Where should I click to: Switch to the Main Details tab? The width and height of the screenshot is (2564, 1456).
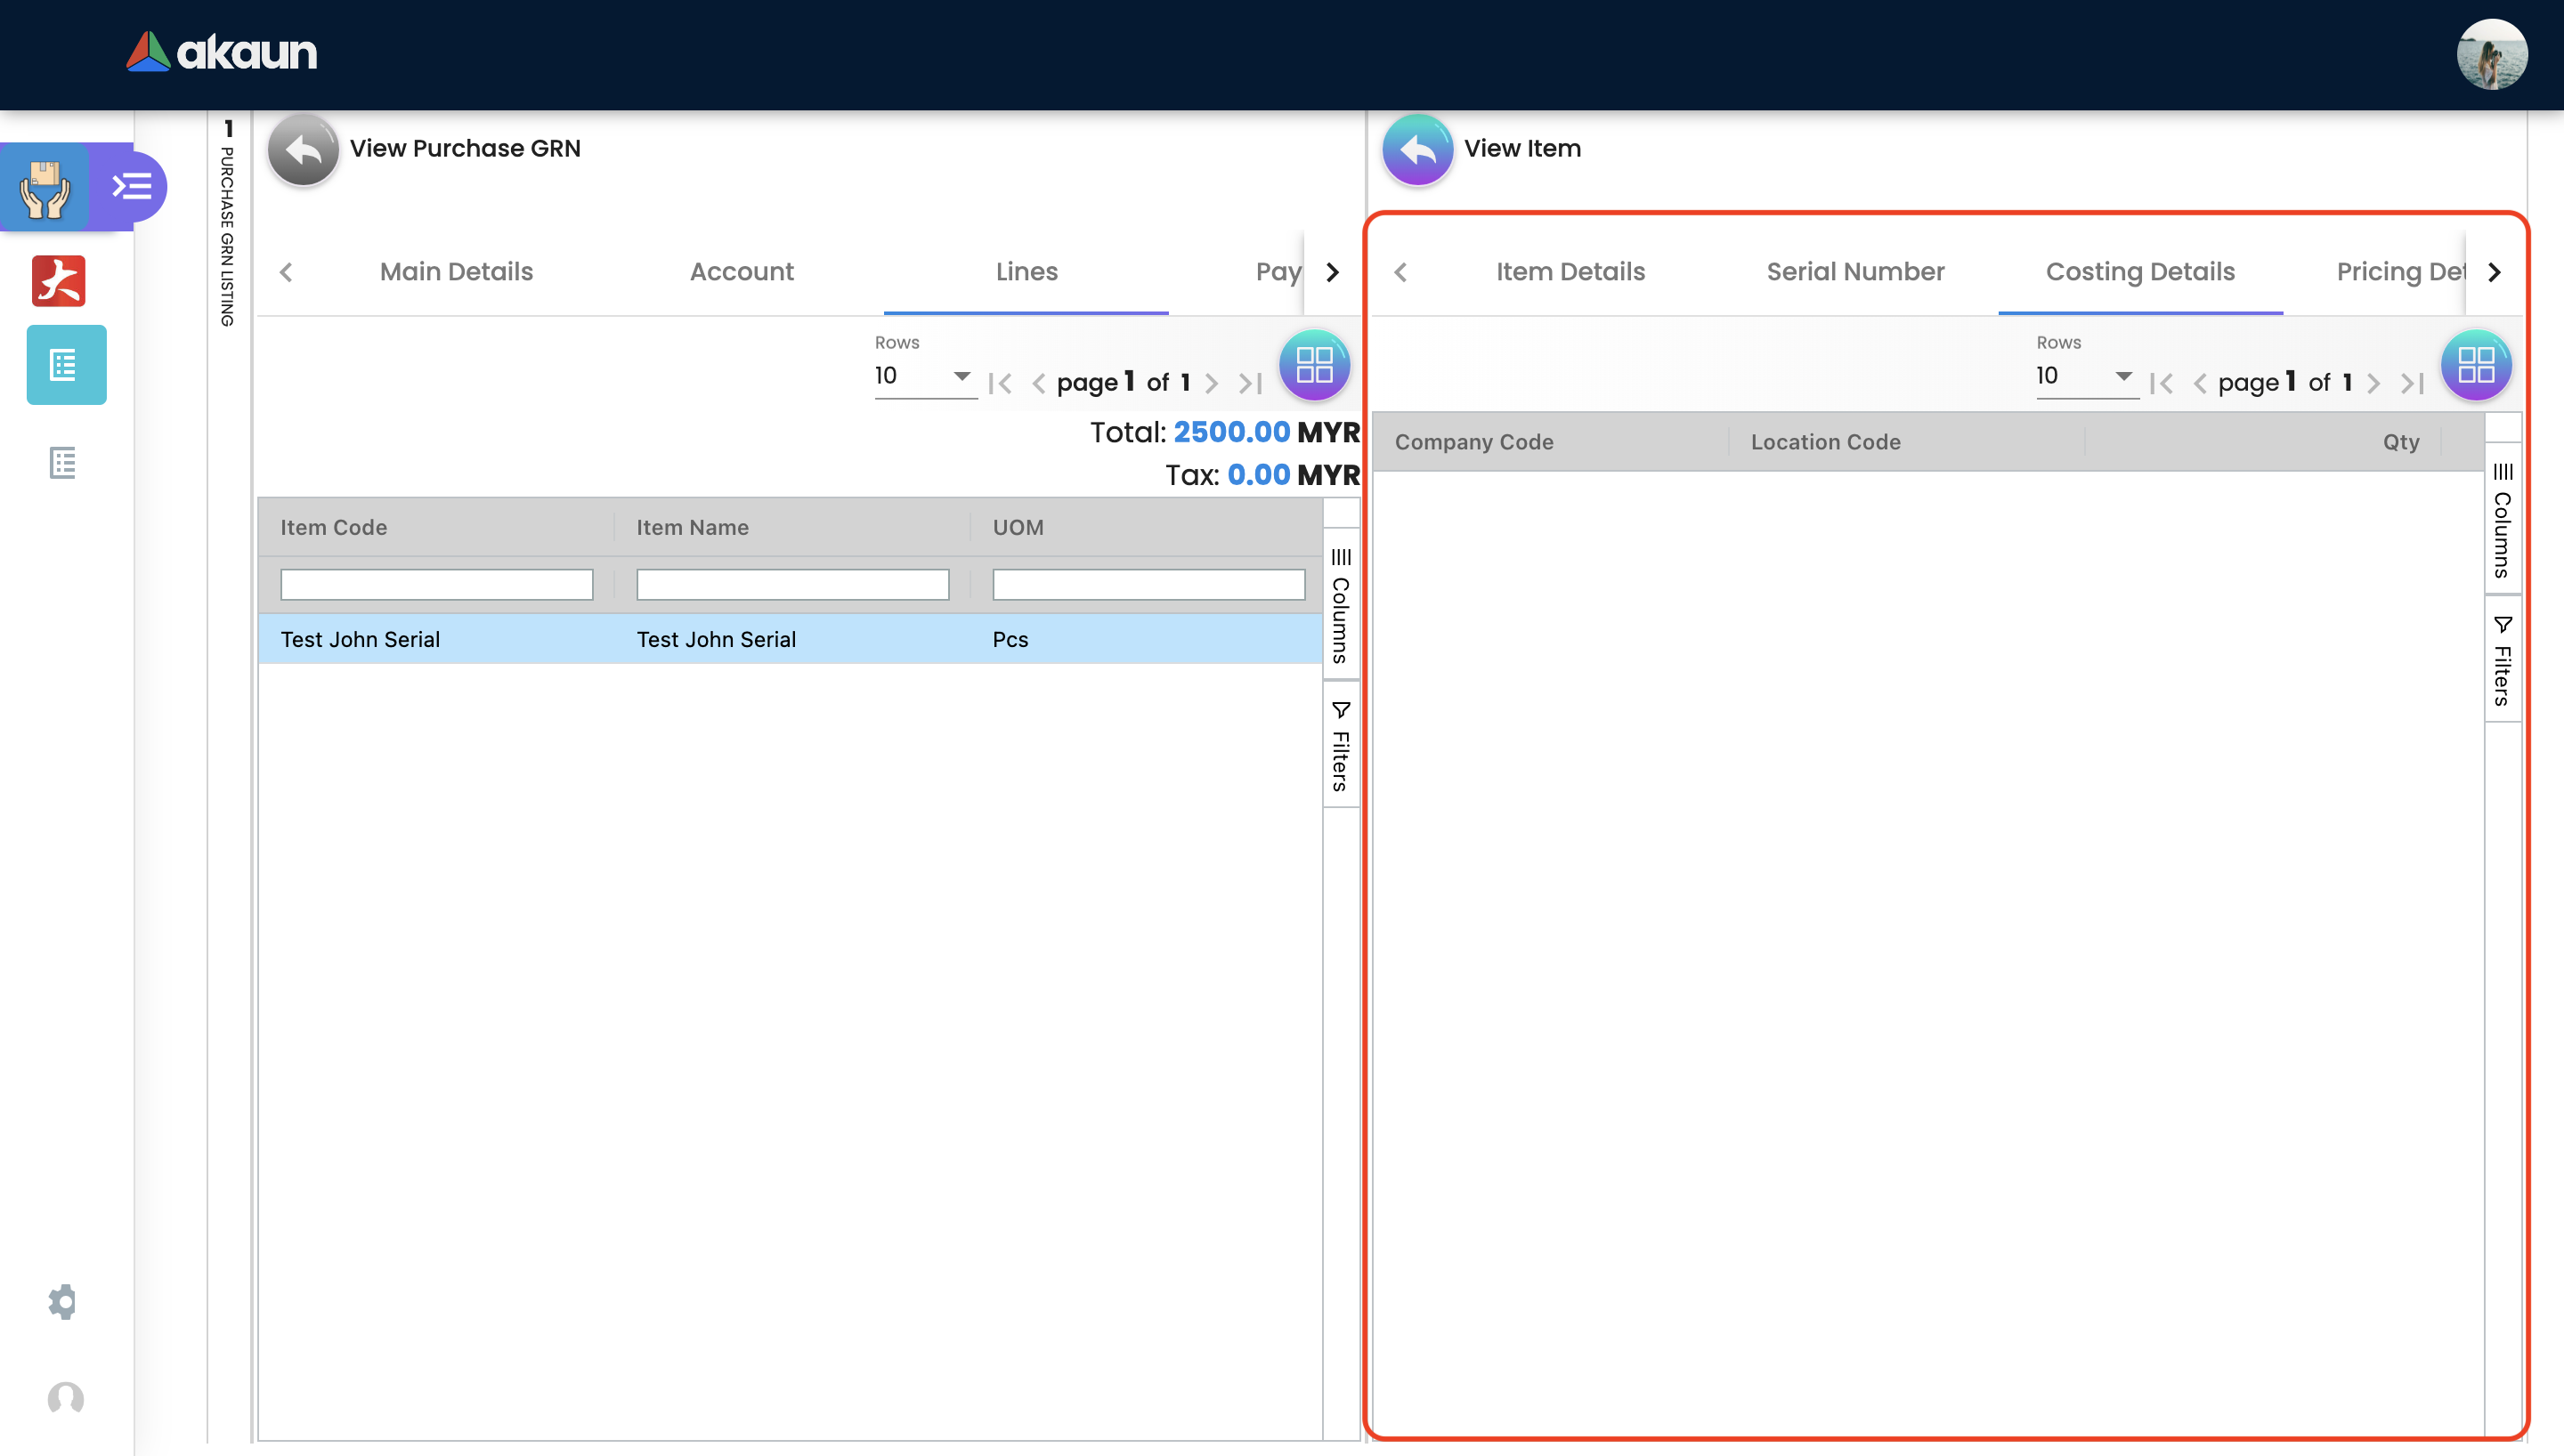456,272
